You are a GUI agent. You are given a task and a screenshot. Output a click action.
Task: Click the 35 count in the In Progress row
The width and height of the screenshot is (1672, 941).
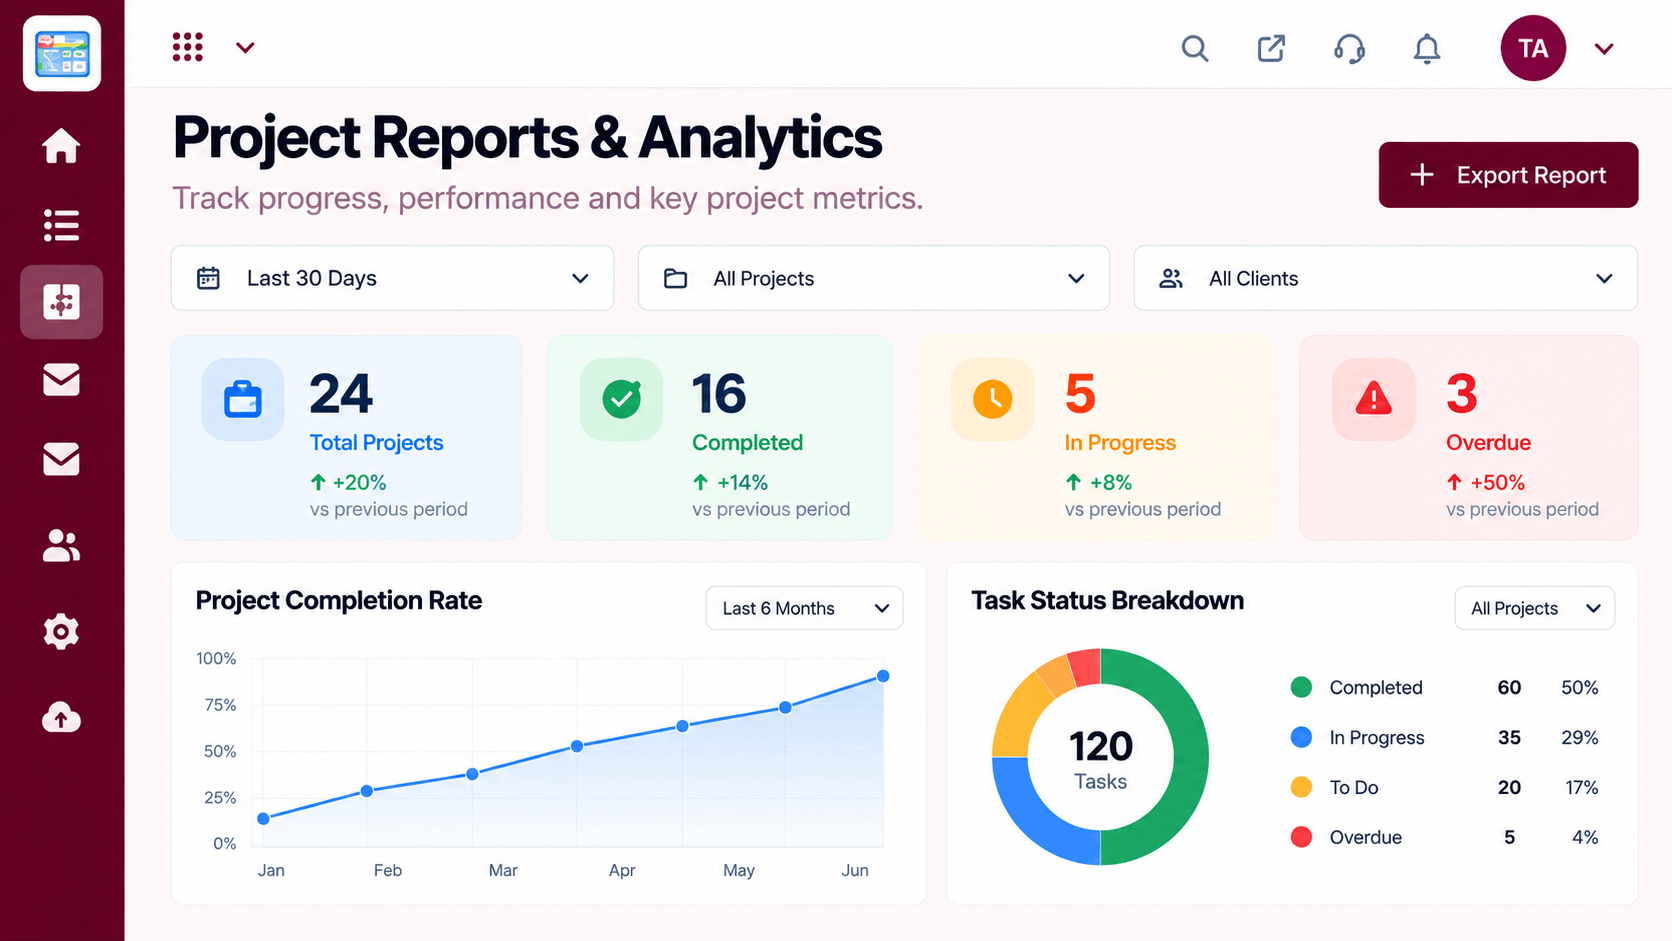point(1509,737)
